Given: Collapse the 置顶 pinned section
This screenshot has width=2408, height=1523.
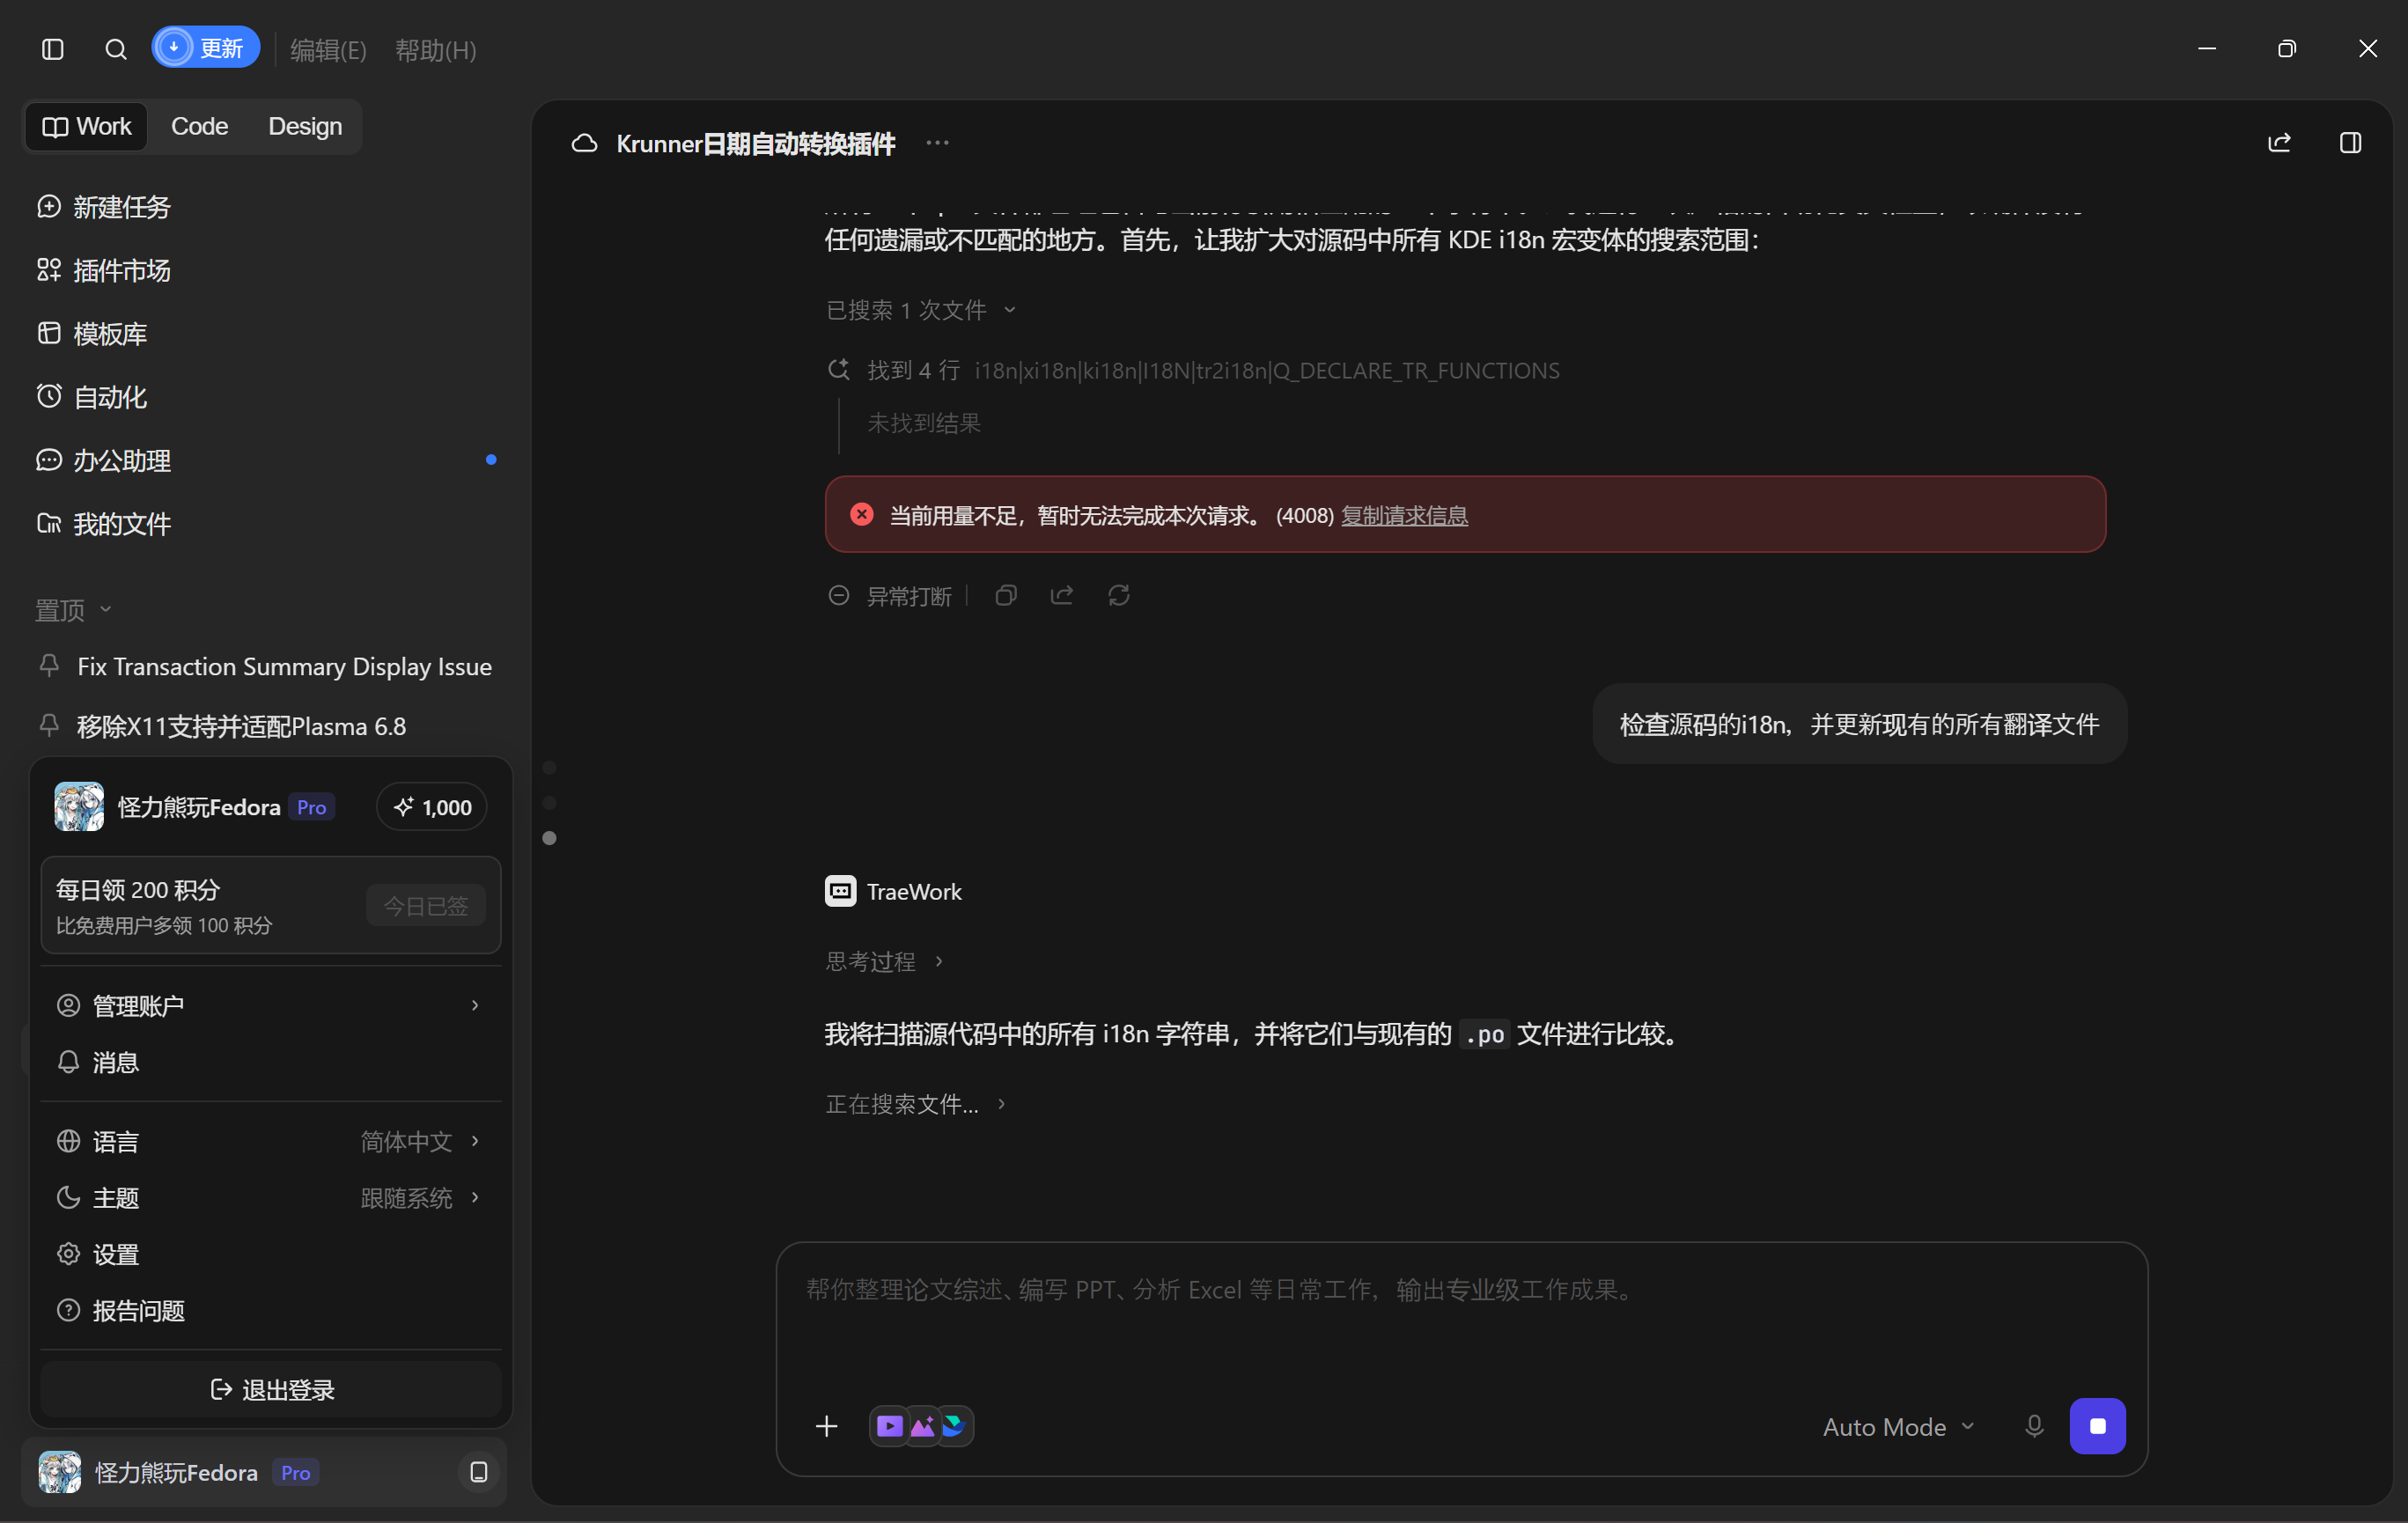Looking at the screenshot, I should (73, 610).
